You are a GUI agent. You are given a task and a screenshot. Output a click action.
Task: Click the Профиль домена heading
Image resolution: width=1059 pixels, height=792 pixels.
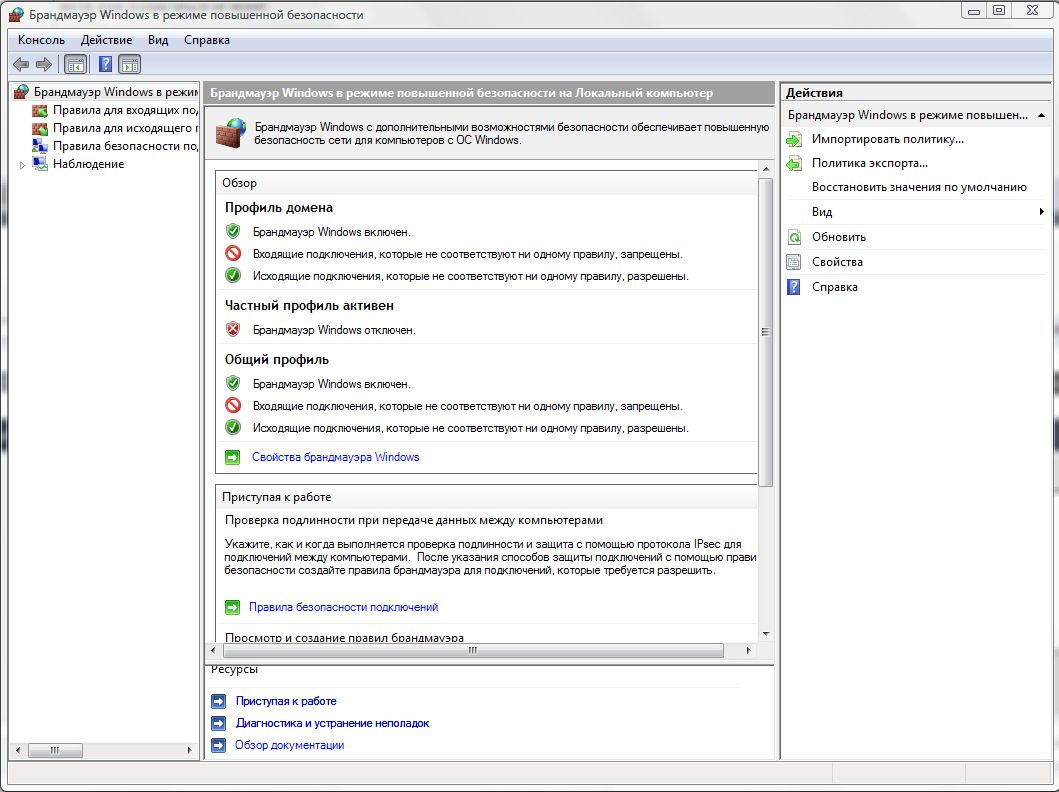point(278,208)
